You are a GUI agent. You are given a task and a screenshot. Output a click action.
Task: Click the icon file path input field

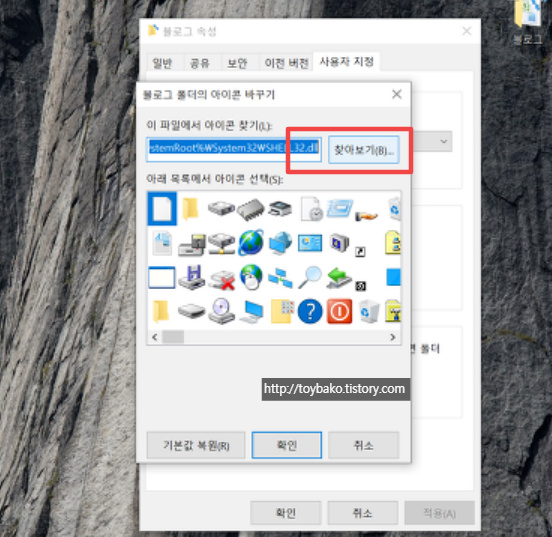tap(234, 150)
